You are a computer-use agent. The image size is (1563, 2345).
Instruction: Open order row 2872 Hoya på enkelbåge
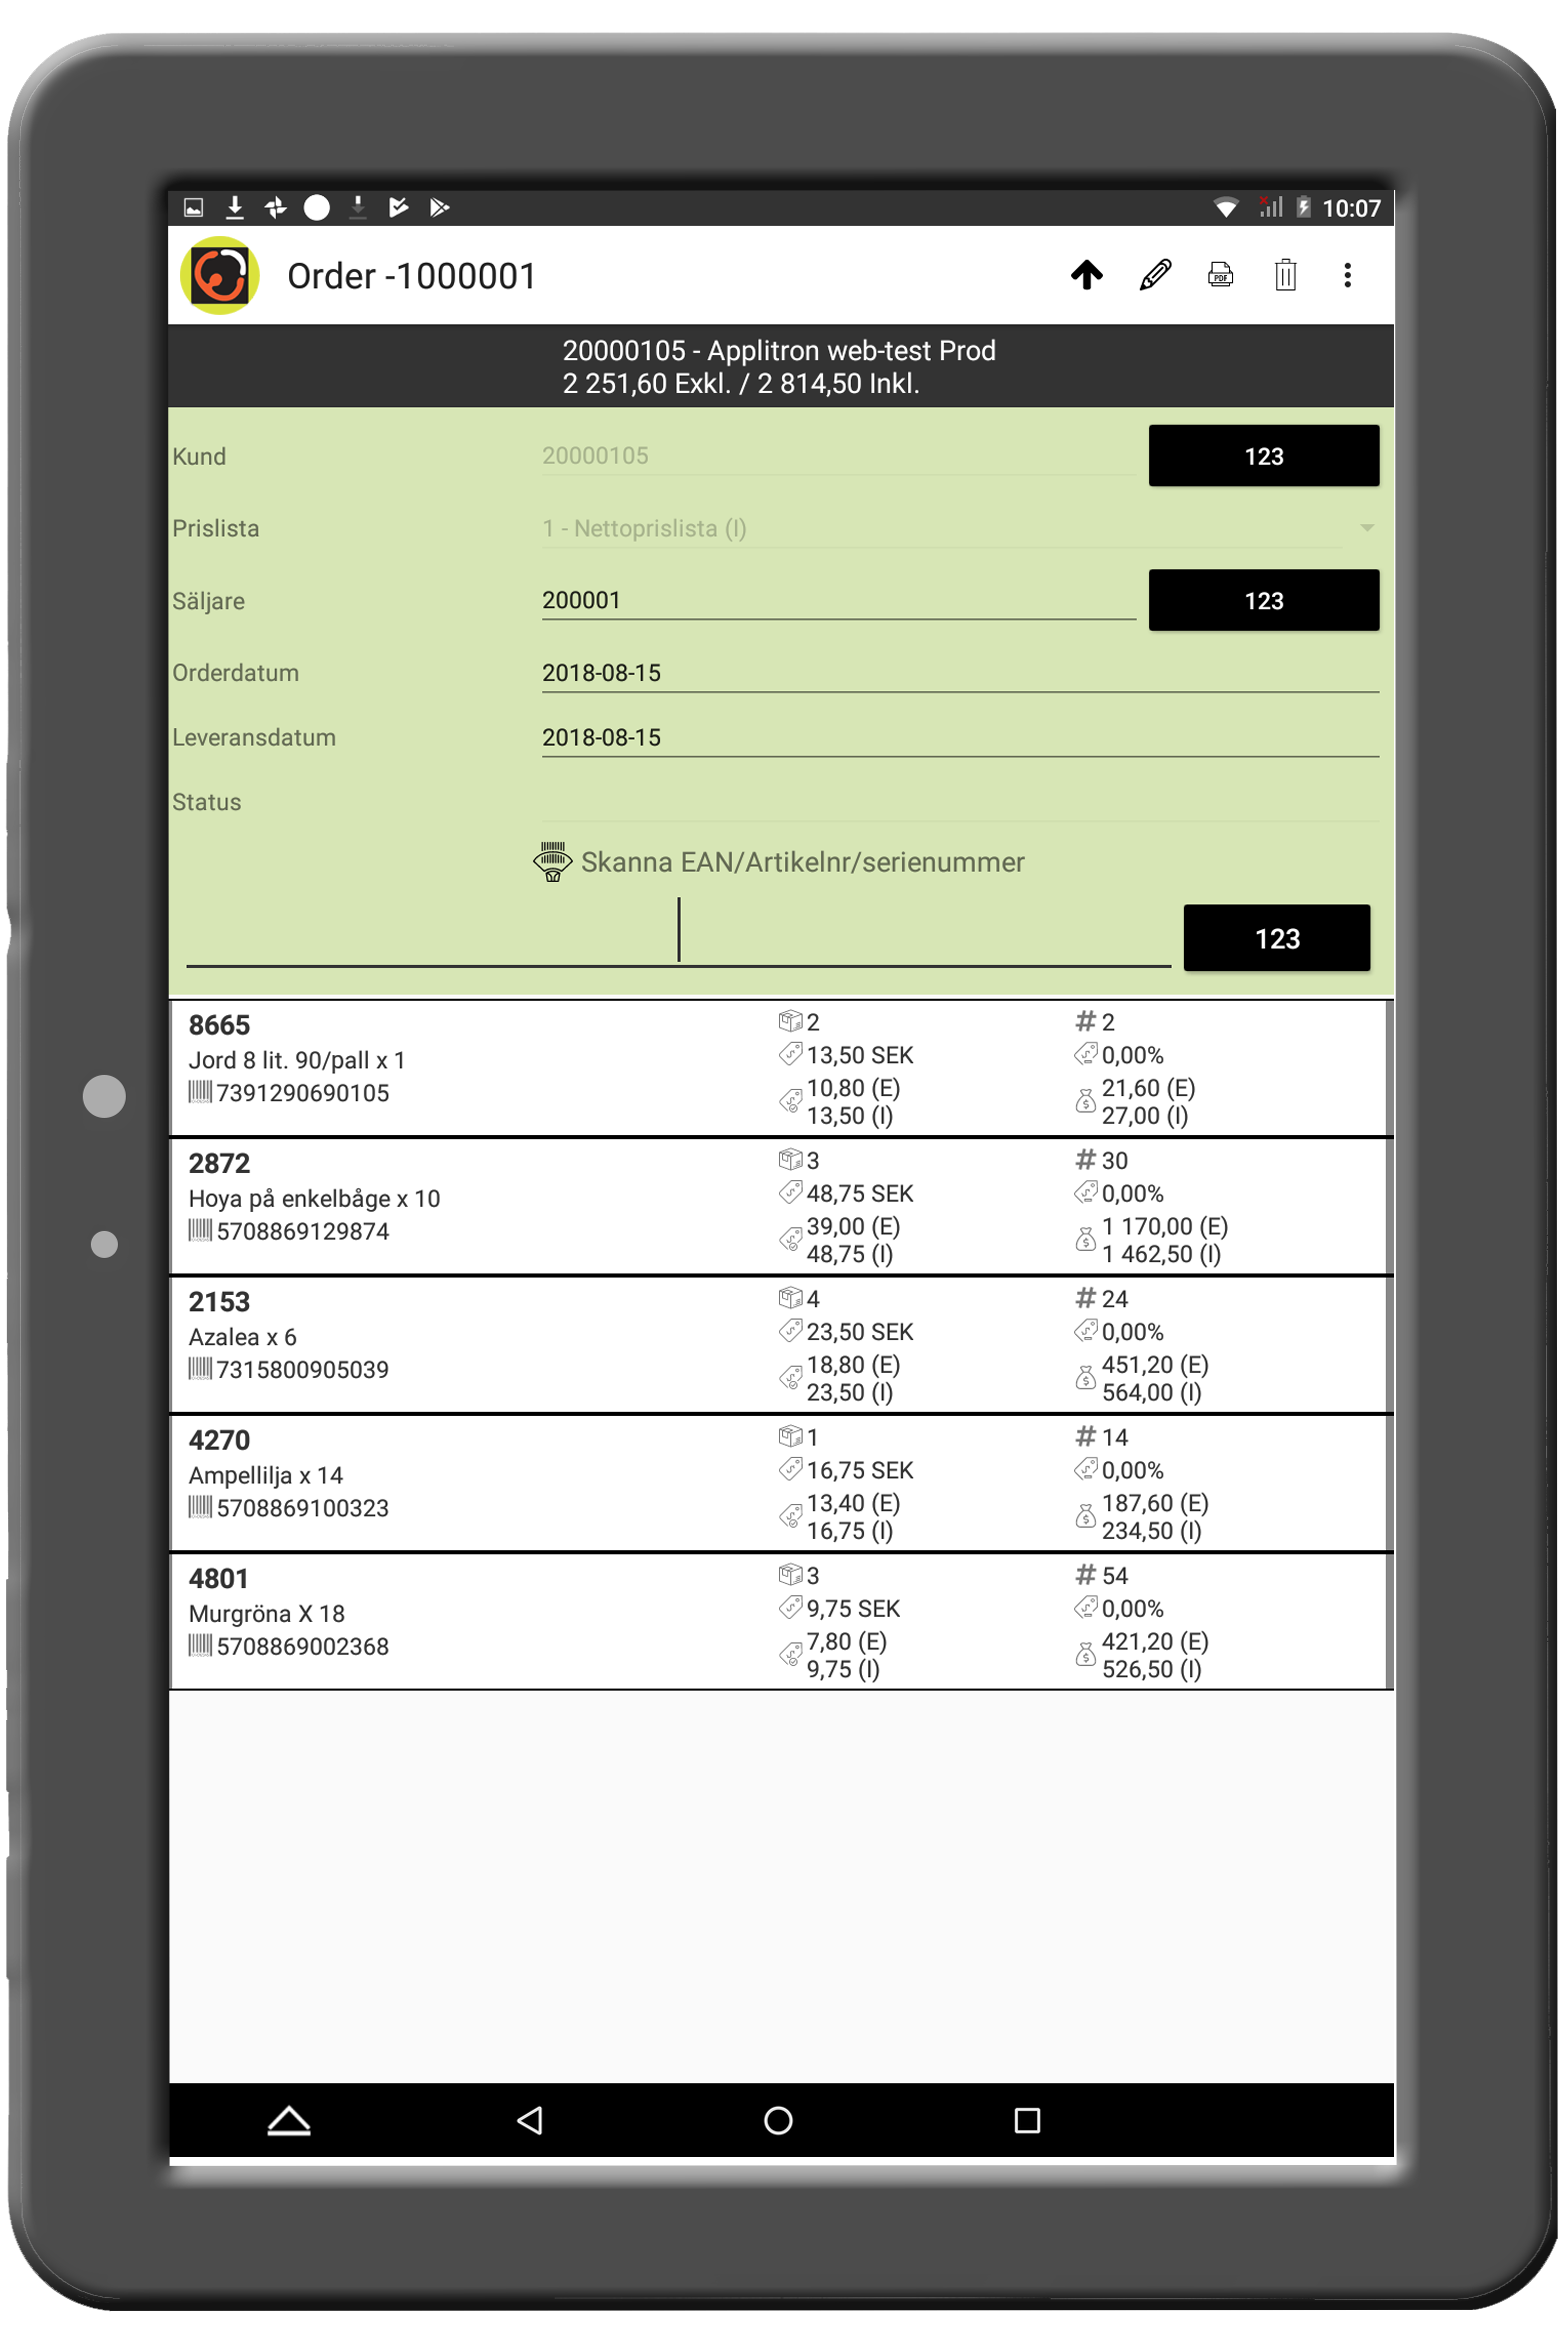coord(780,1205)
